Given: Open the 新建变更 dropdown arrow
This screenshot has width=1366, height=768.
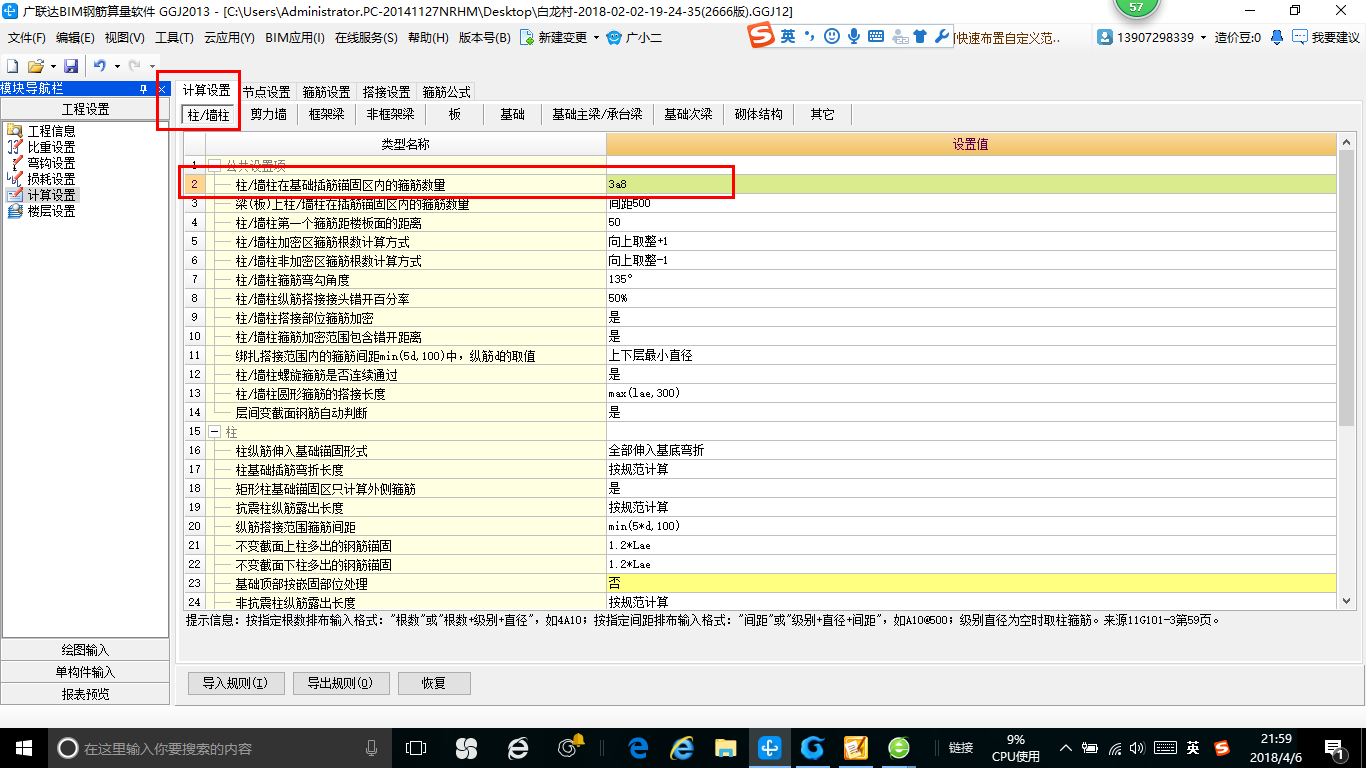Looking at the screenshot, I should tap(596, 38).
